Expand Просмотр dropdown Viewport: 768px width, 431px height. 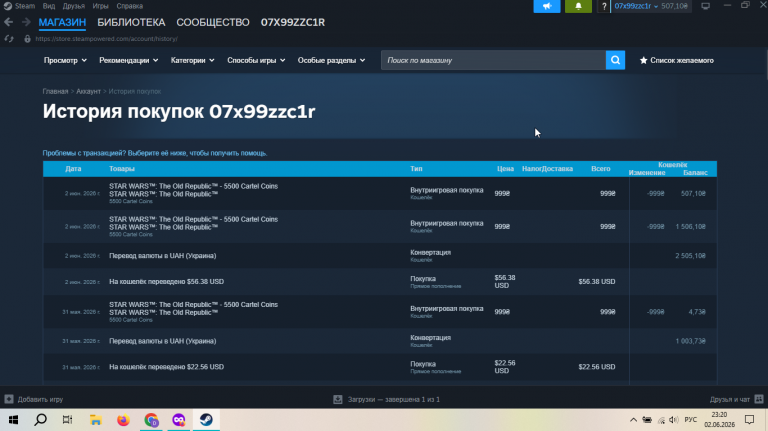[65, 60]
